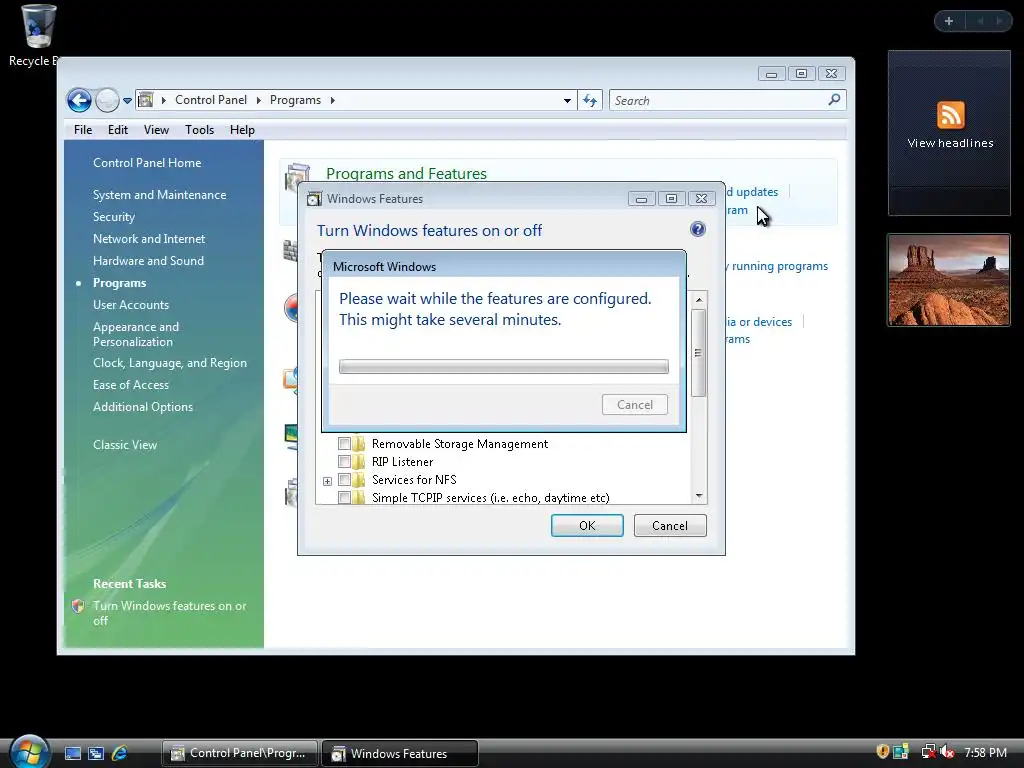Click the sidebar add gadget plus button
Image resolution: width=1024 pixels, height=768 pixels.
coord(949,21)
